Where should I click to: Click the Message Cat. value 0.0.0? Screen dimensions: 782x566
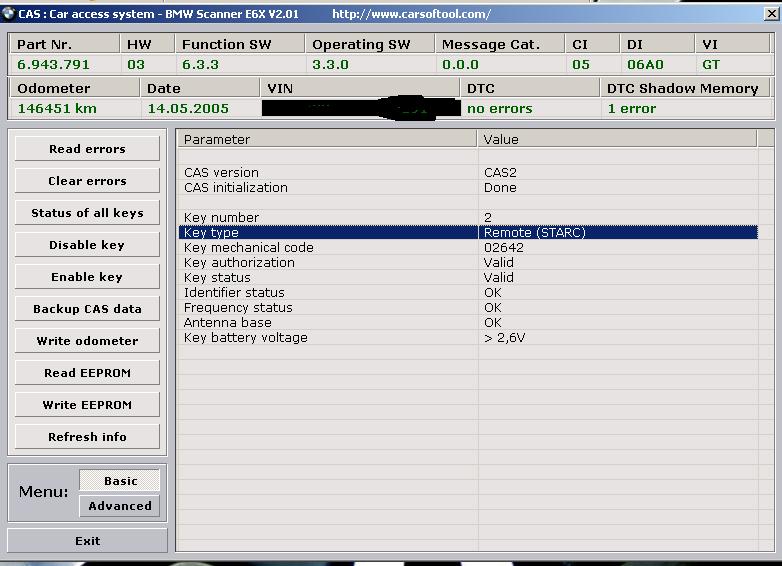tap(460, 64)
